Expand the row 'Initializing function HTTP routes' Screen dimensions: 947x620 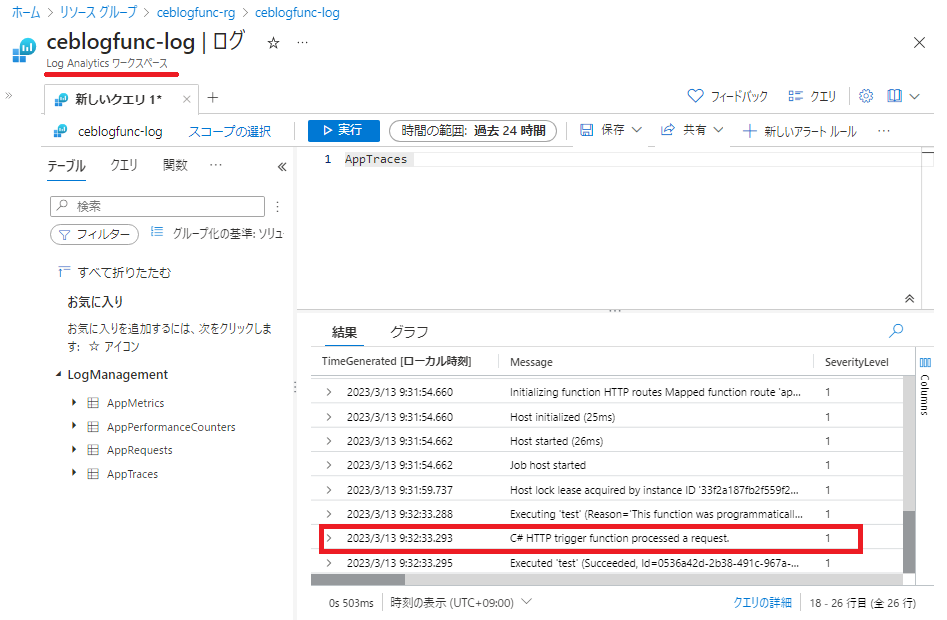tap(329, 392)
